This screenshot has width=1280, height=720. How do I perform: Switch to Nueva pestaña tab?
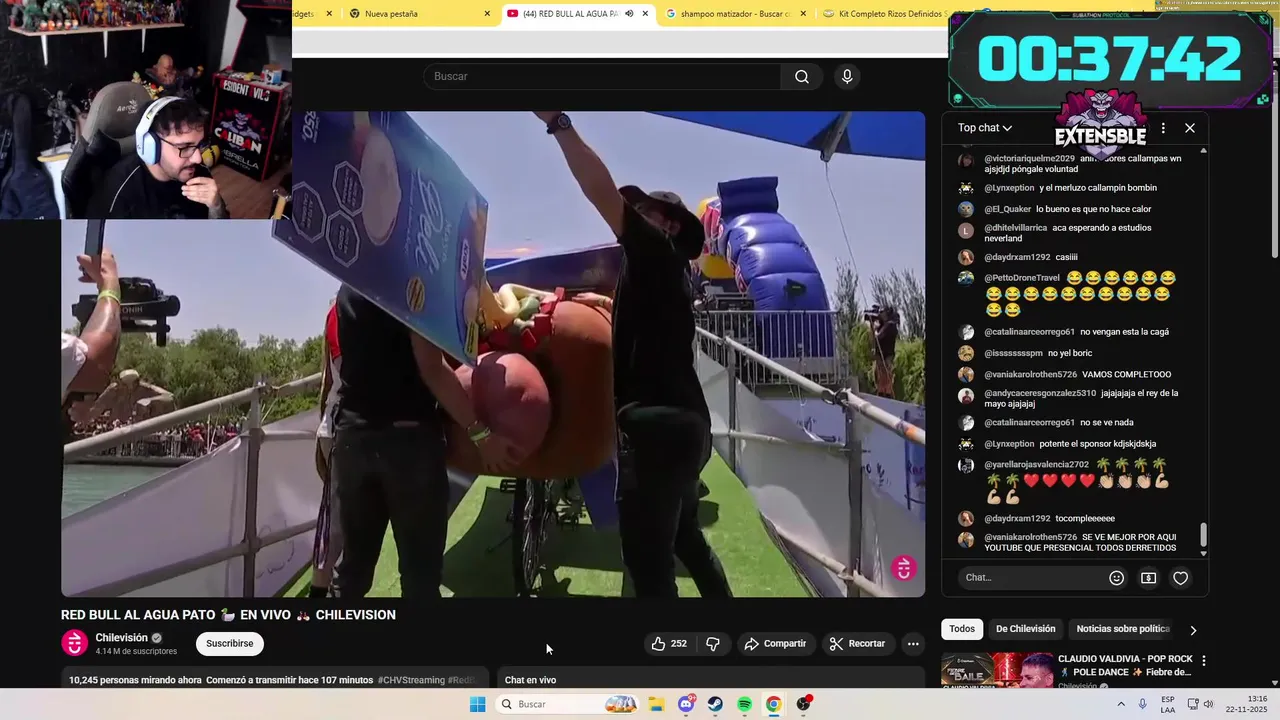click(418, 14)
